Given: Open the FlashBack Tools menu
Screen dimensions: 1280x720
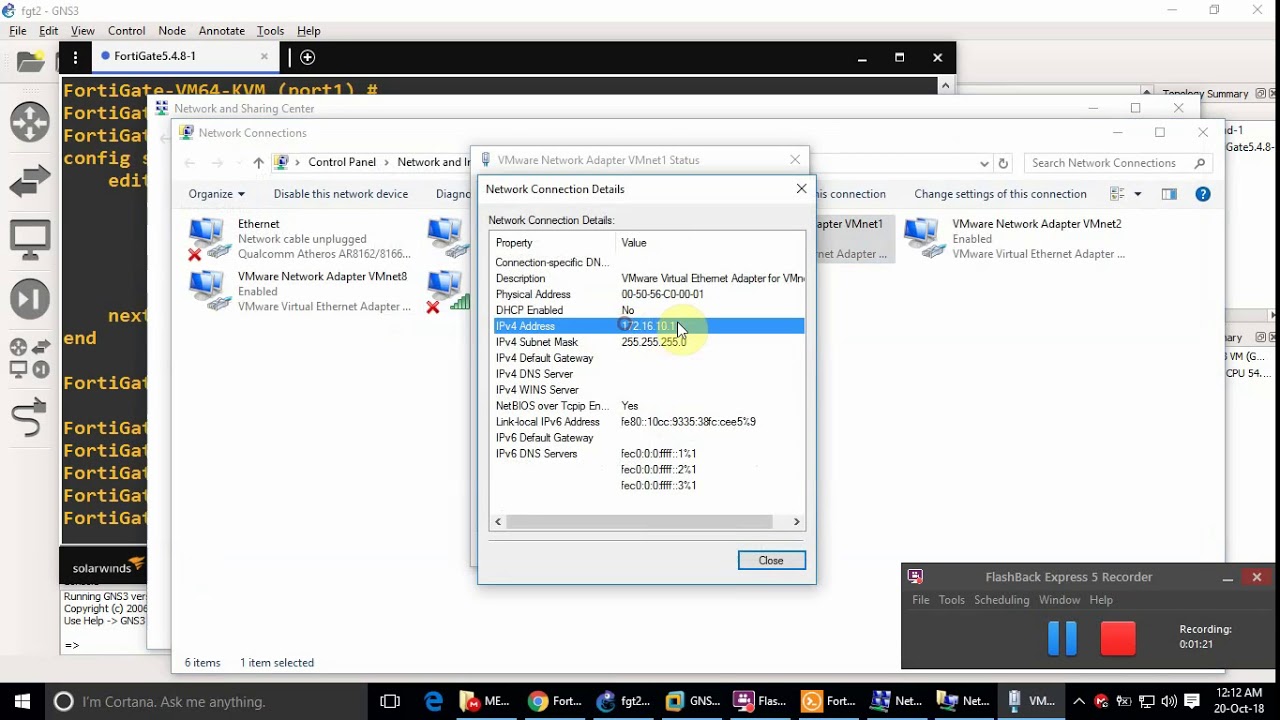Looking at the screenshot, I should click(x=952, y=600).
